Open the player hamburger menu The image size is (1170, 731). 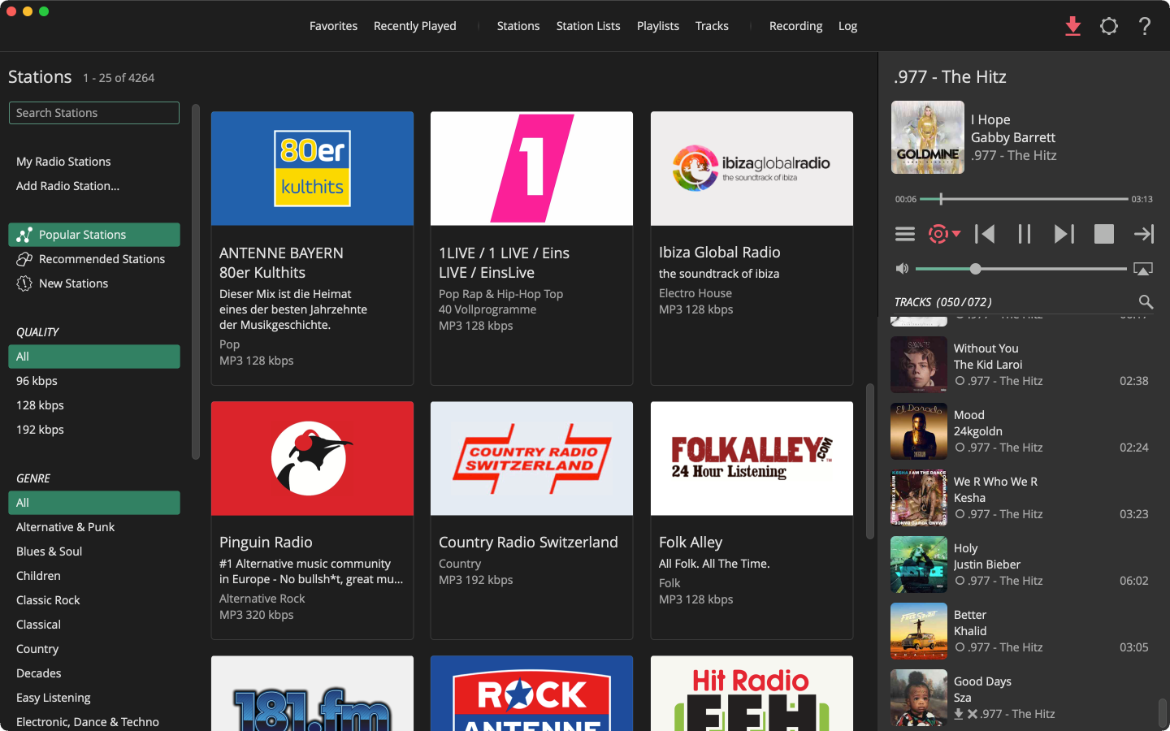click(x=905, y=233)
